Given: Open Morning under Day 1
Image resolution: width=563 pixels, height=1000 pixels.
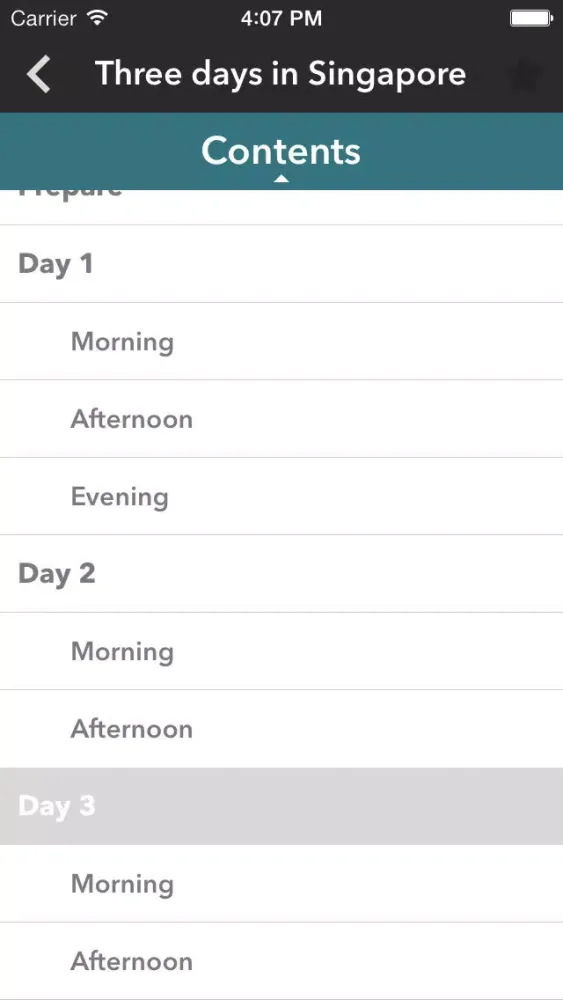Looking at the screenshot, I should pyautogui.click(x=281, y=341).
